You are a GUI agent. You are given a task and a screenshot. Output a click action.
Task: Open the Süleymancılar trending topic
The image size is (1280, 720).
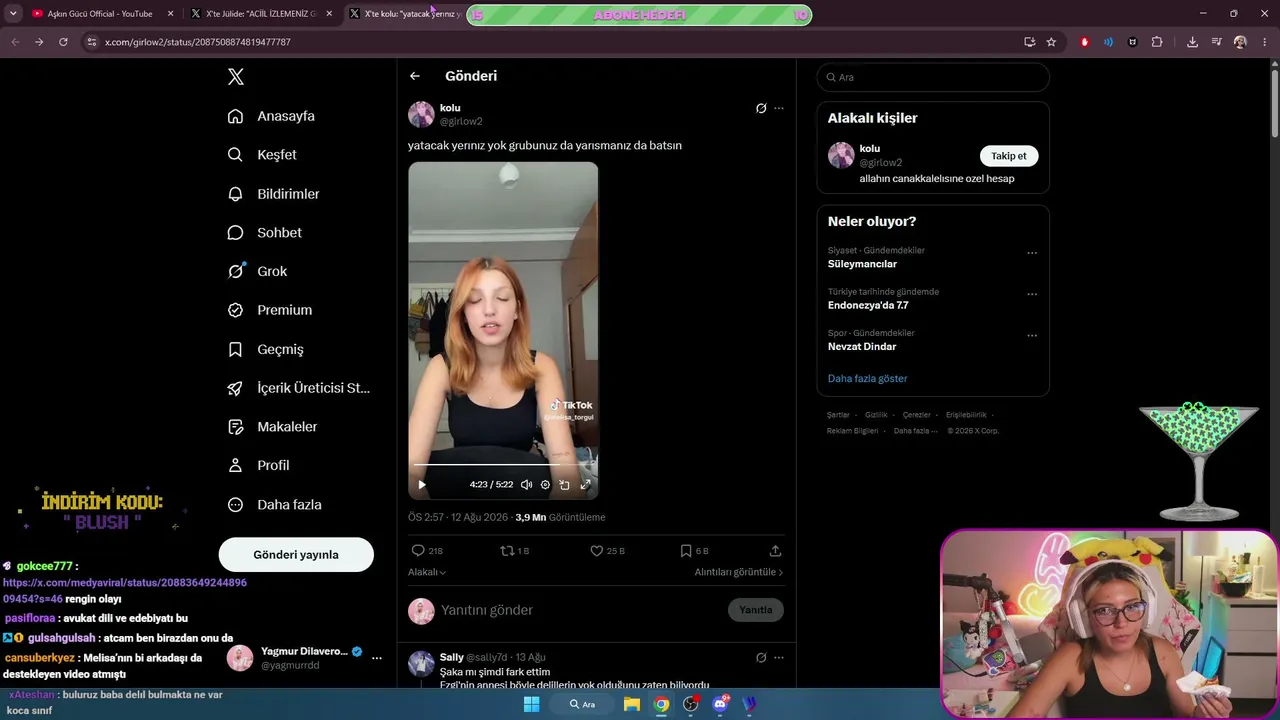[x=862, y=264]
